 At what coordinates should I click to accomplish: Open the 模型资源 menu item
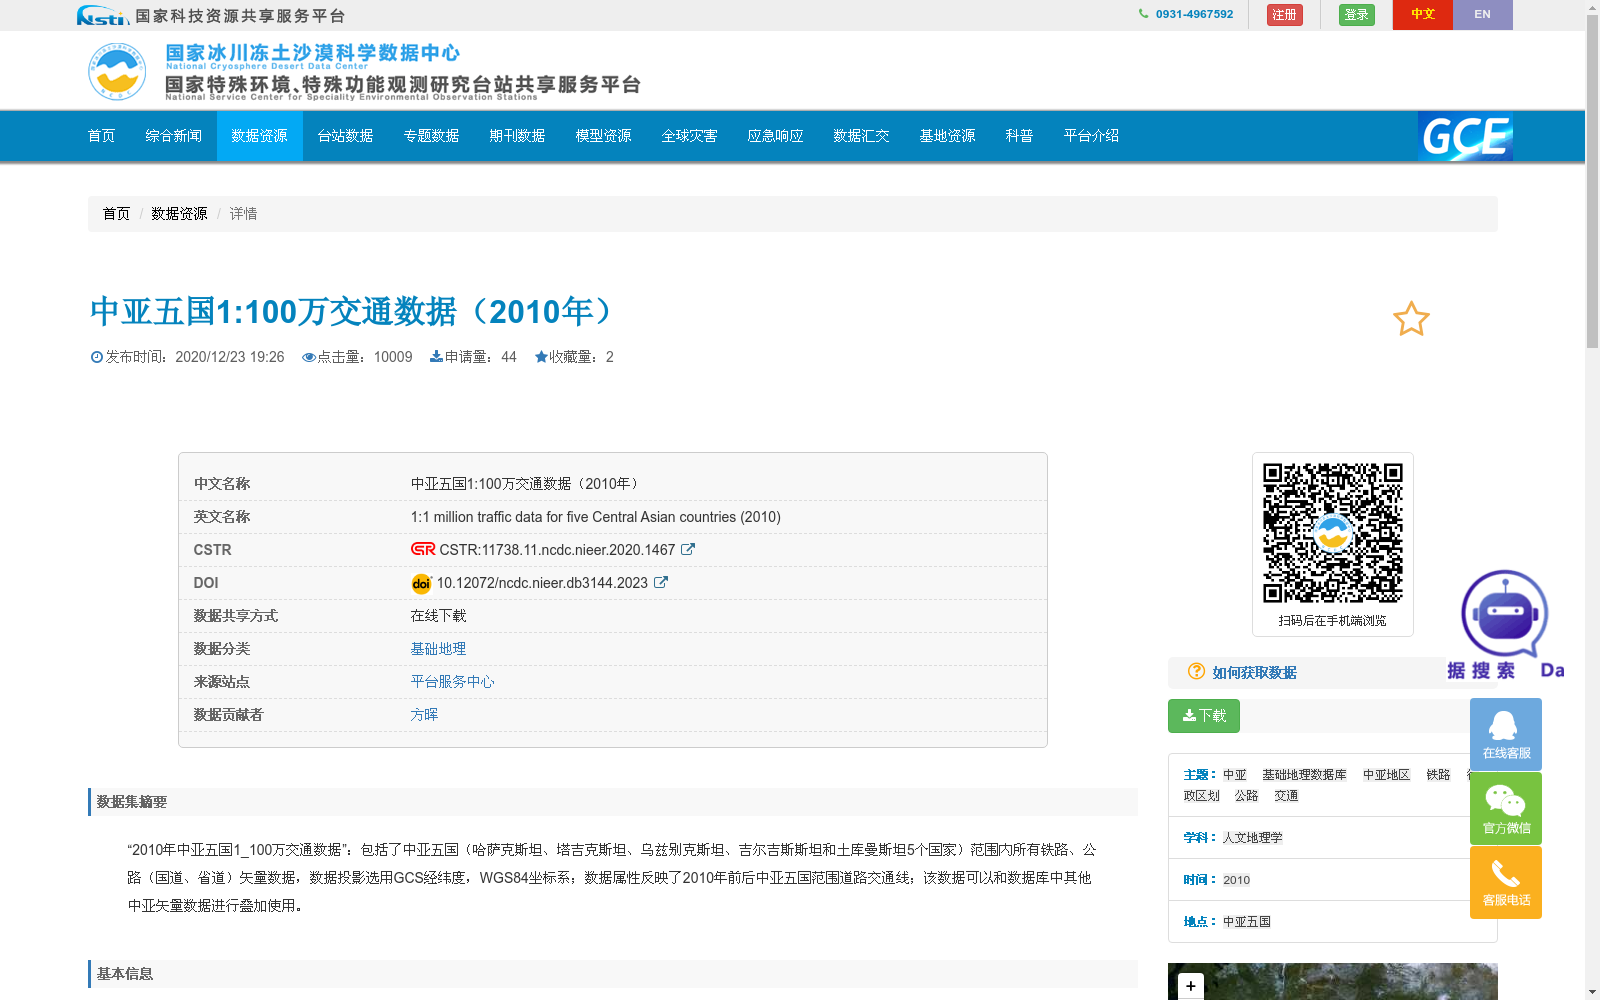coord(604,136)
